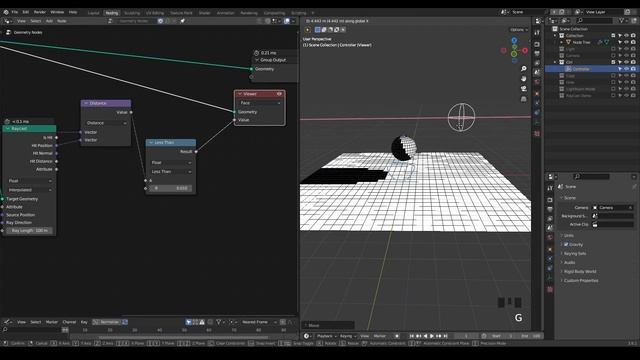Open the timeline Keying dropdown
Viewport: 640px width, 360px height.
point(347,336)
